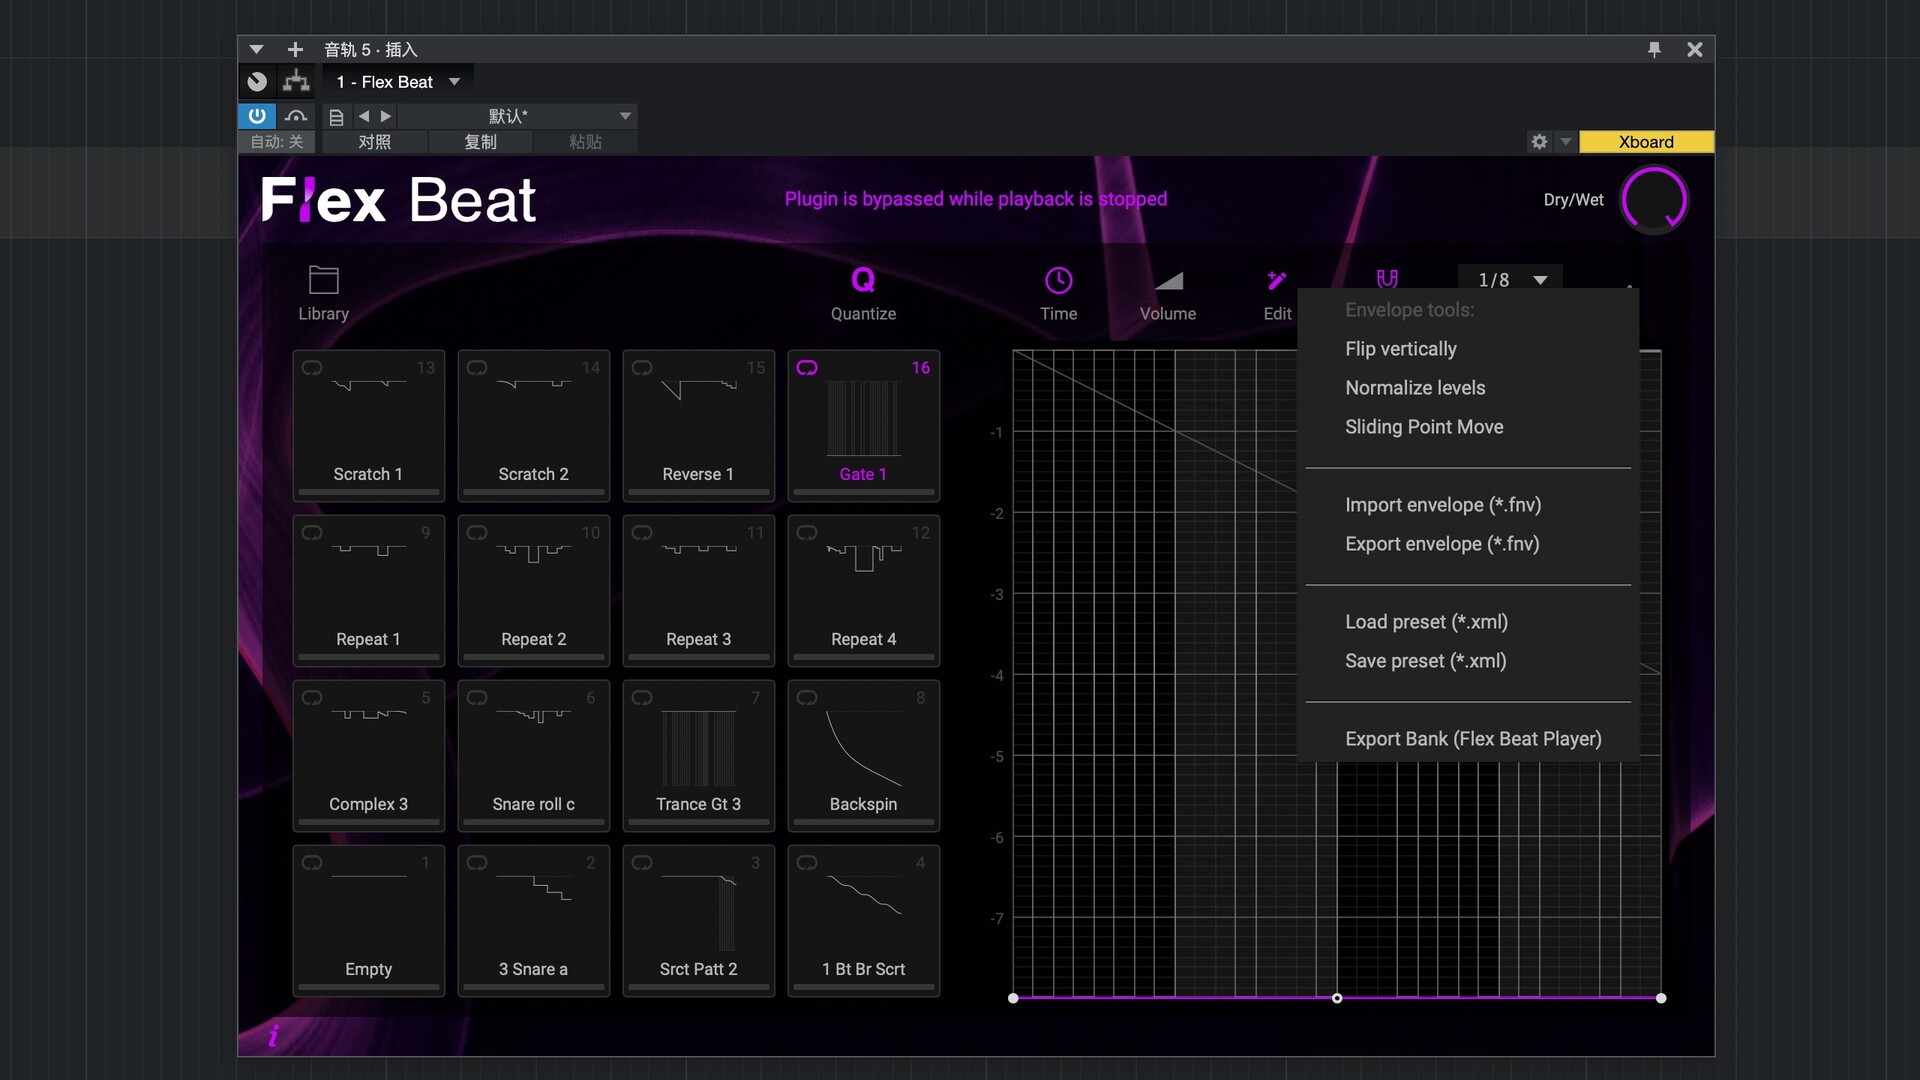Click the 复制 copy button

(x=480, y=142)
